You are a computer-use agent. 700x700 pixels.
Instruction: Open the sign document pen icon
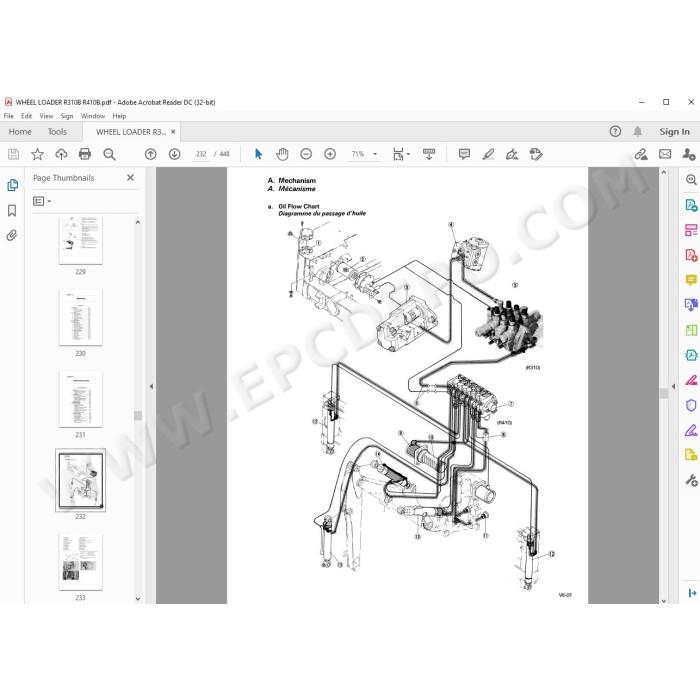click(512, 154)
